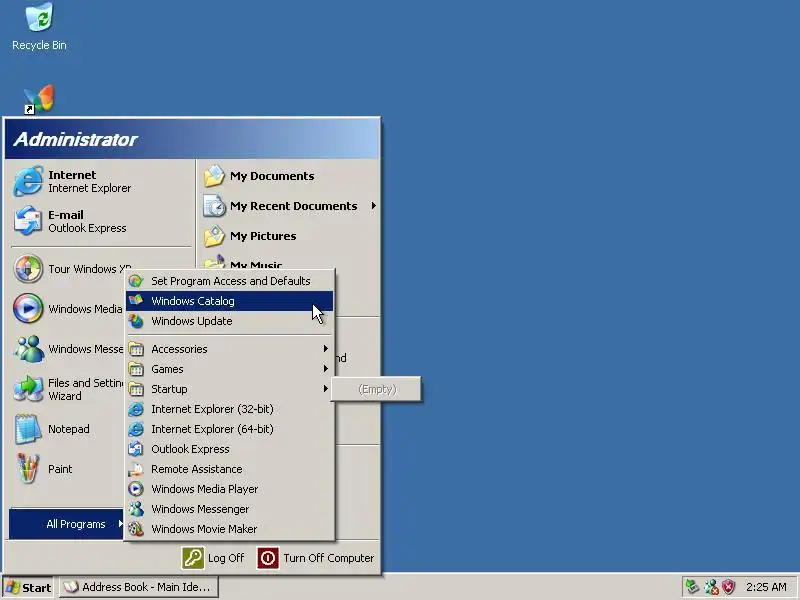Select Set Program Access and Defaults text

coord(231,281)
